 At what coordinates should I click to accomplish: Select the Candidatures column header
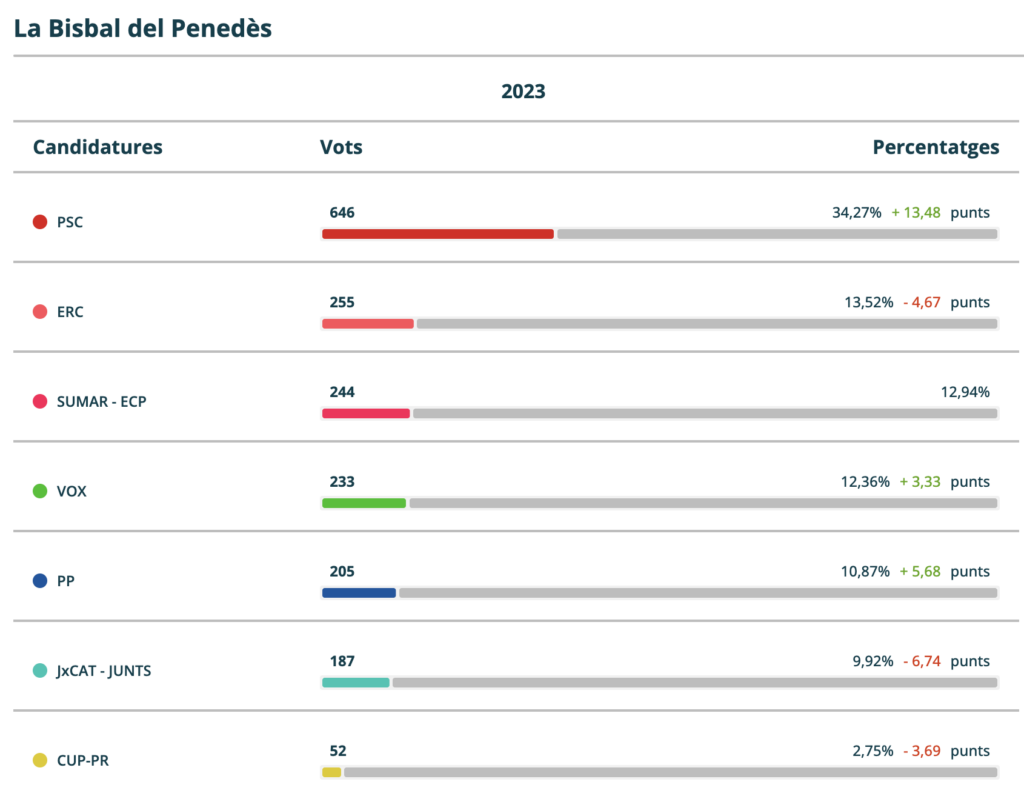click(97, 147)
